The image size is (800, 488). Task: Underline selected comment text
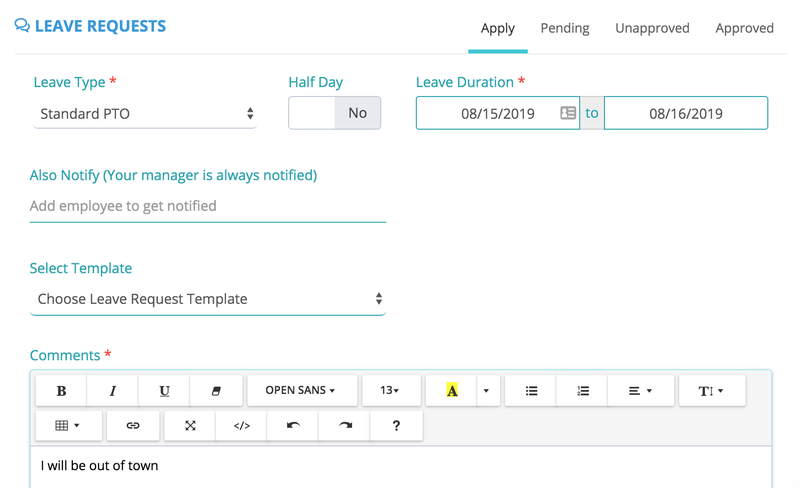164,391
